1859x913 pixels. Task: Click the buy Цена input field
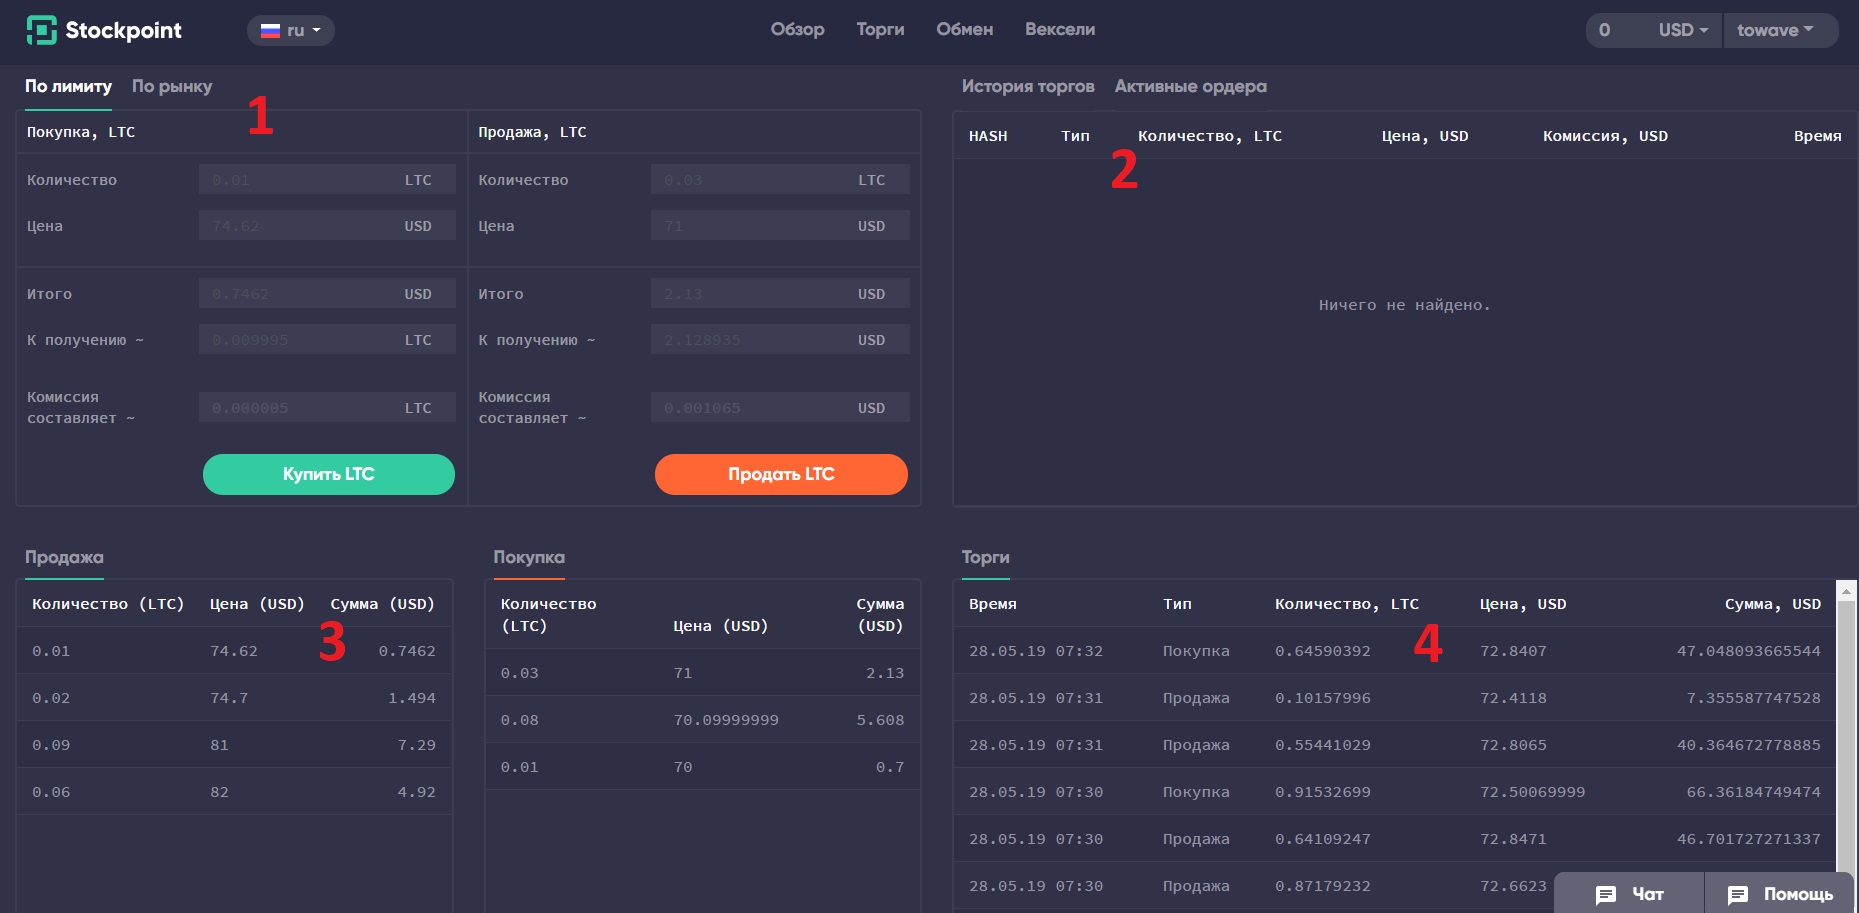click(327, 226)
